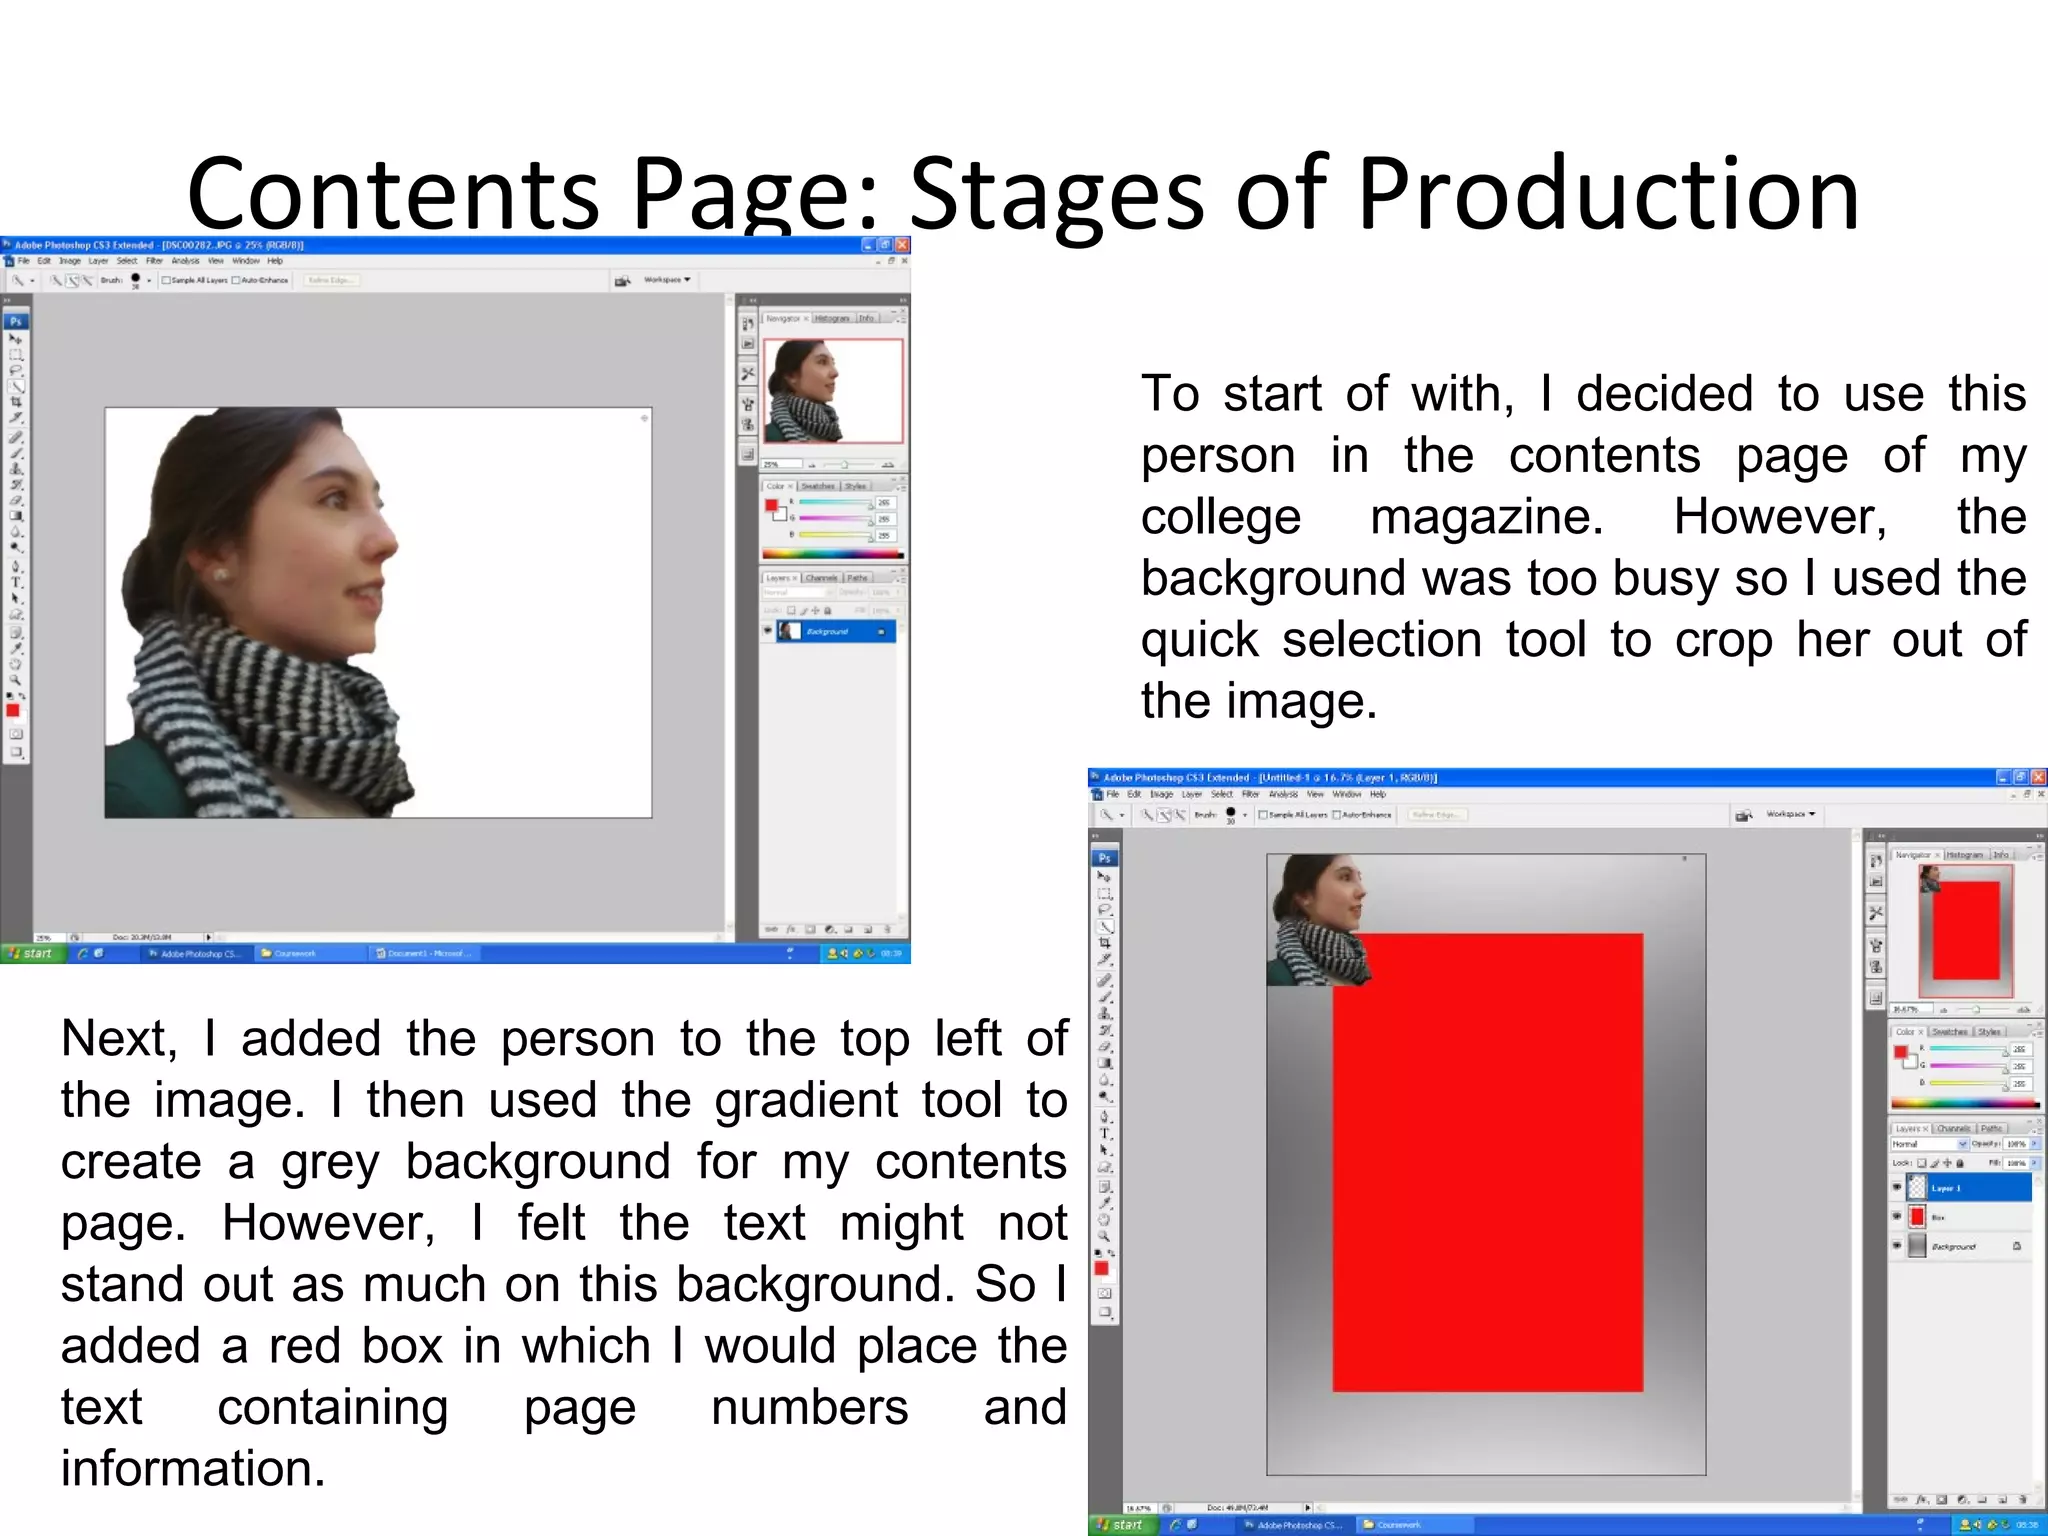This screenshot has width=2048, height=1536.
Task: Open tool preset picker arrow in the Untitled-1 options bar
Action: [x=1122, y=815]
